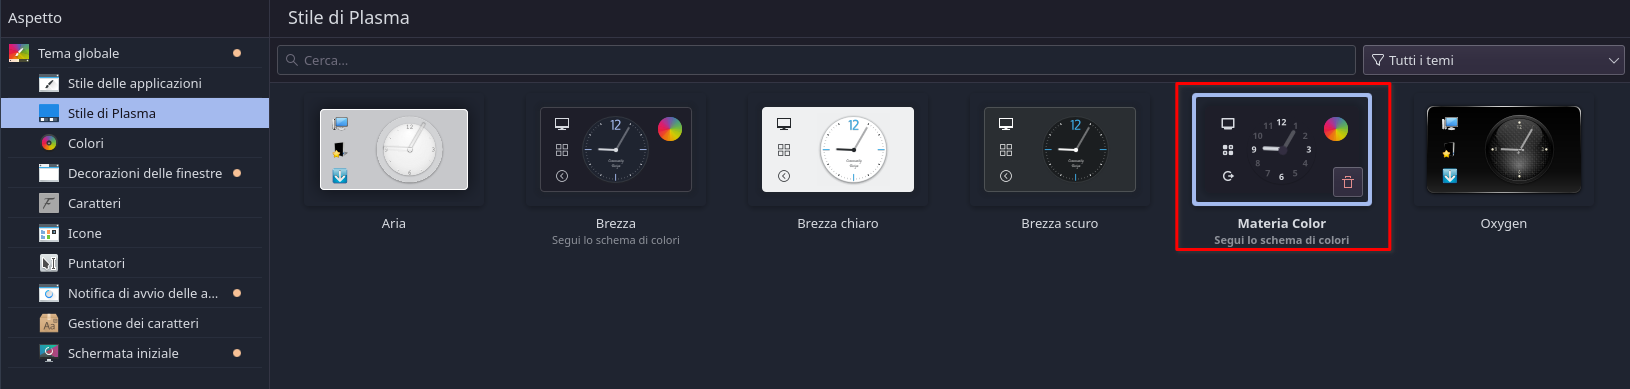1630x389 pixels.
Task: Click the Colori color wheel icon
Action: (x=49, y=143)
